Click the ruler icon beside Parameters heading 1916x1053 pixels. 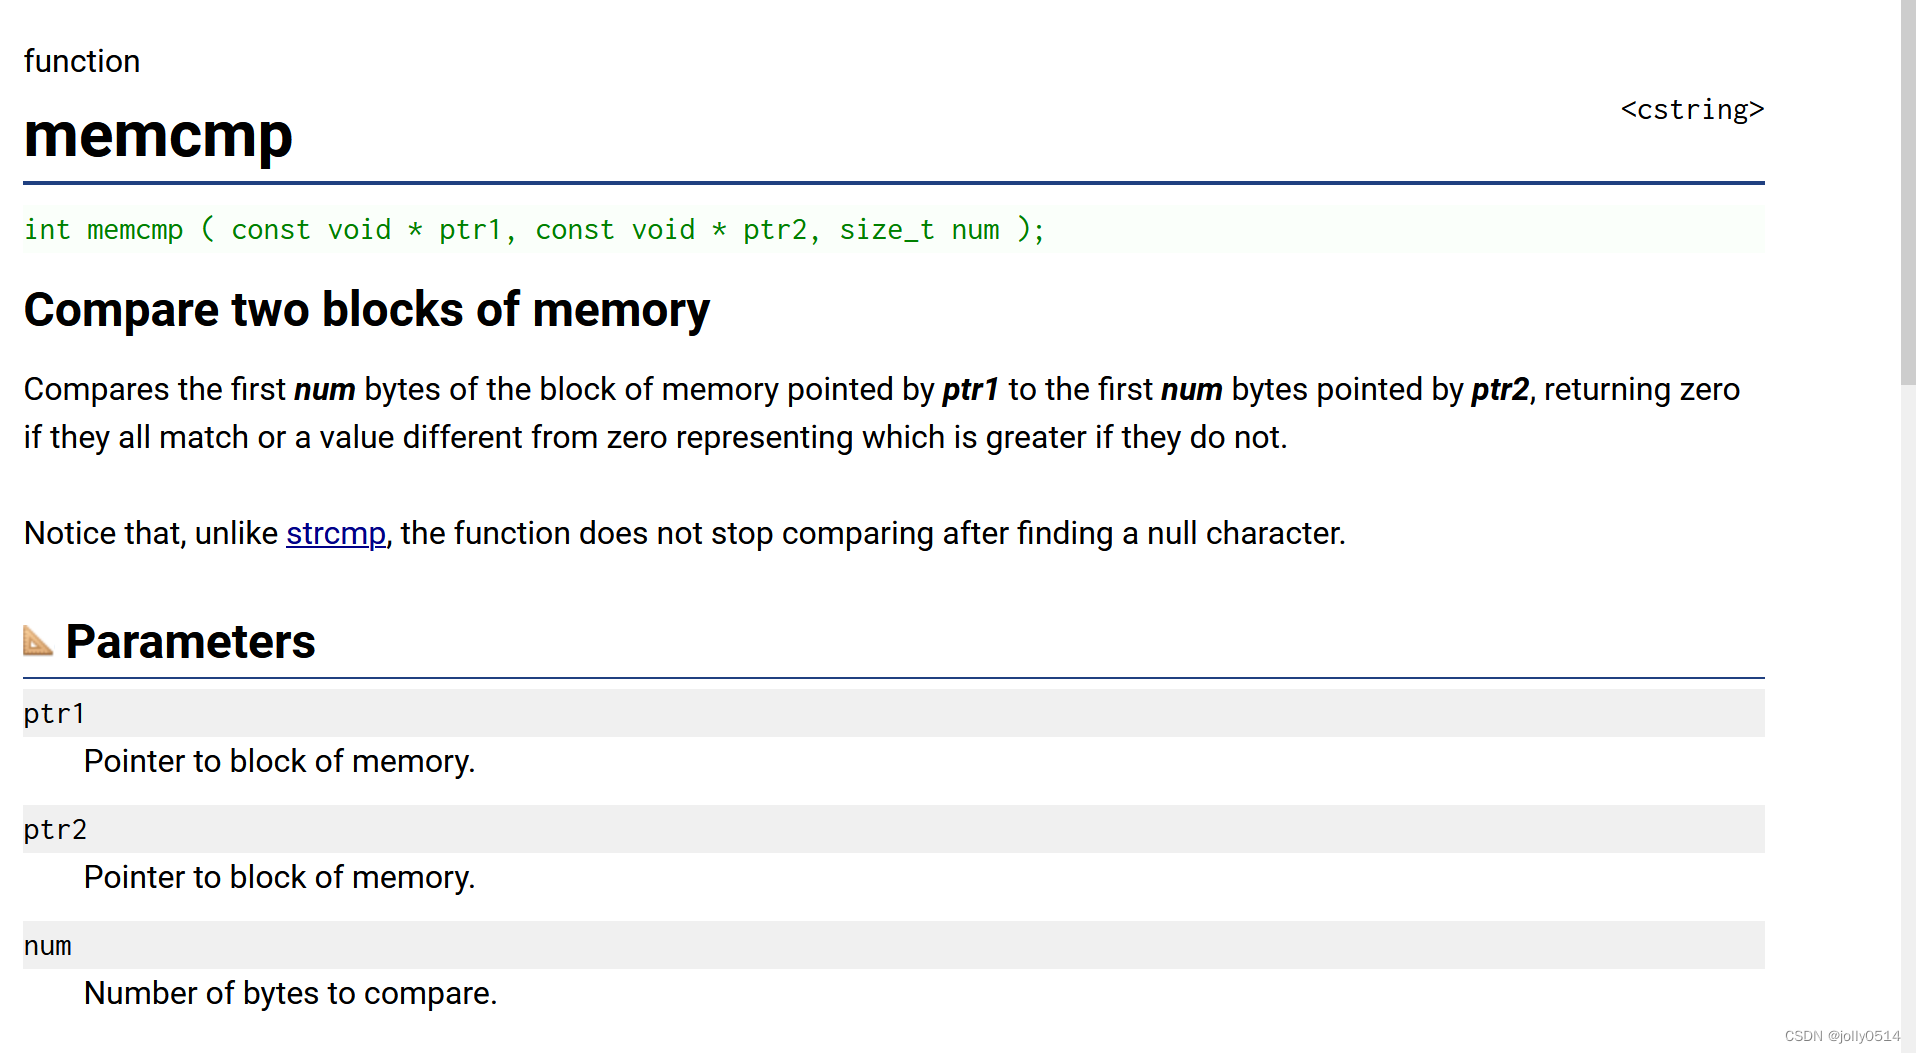click(x=37, y=641)
